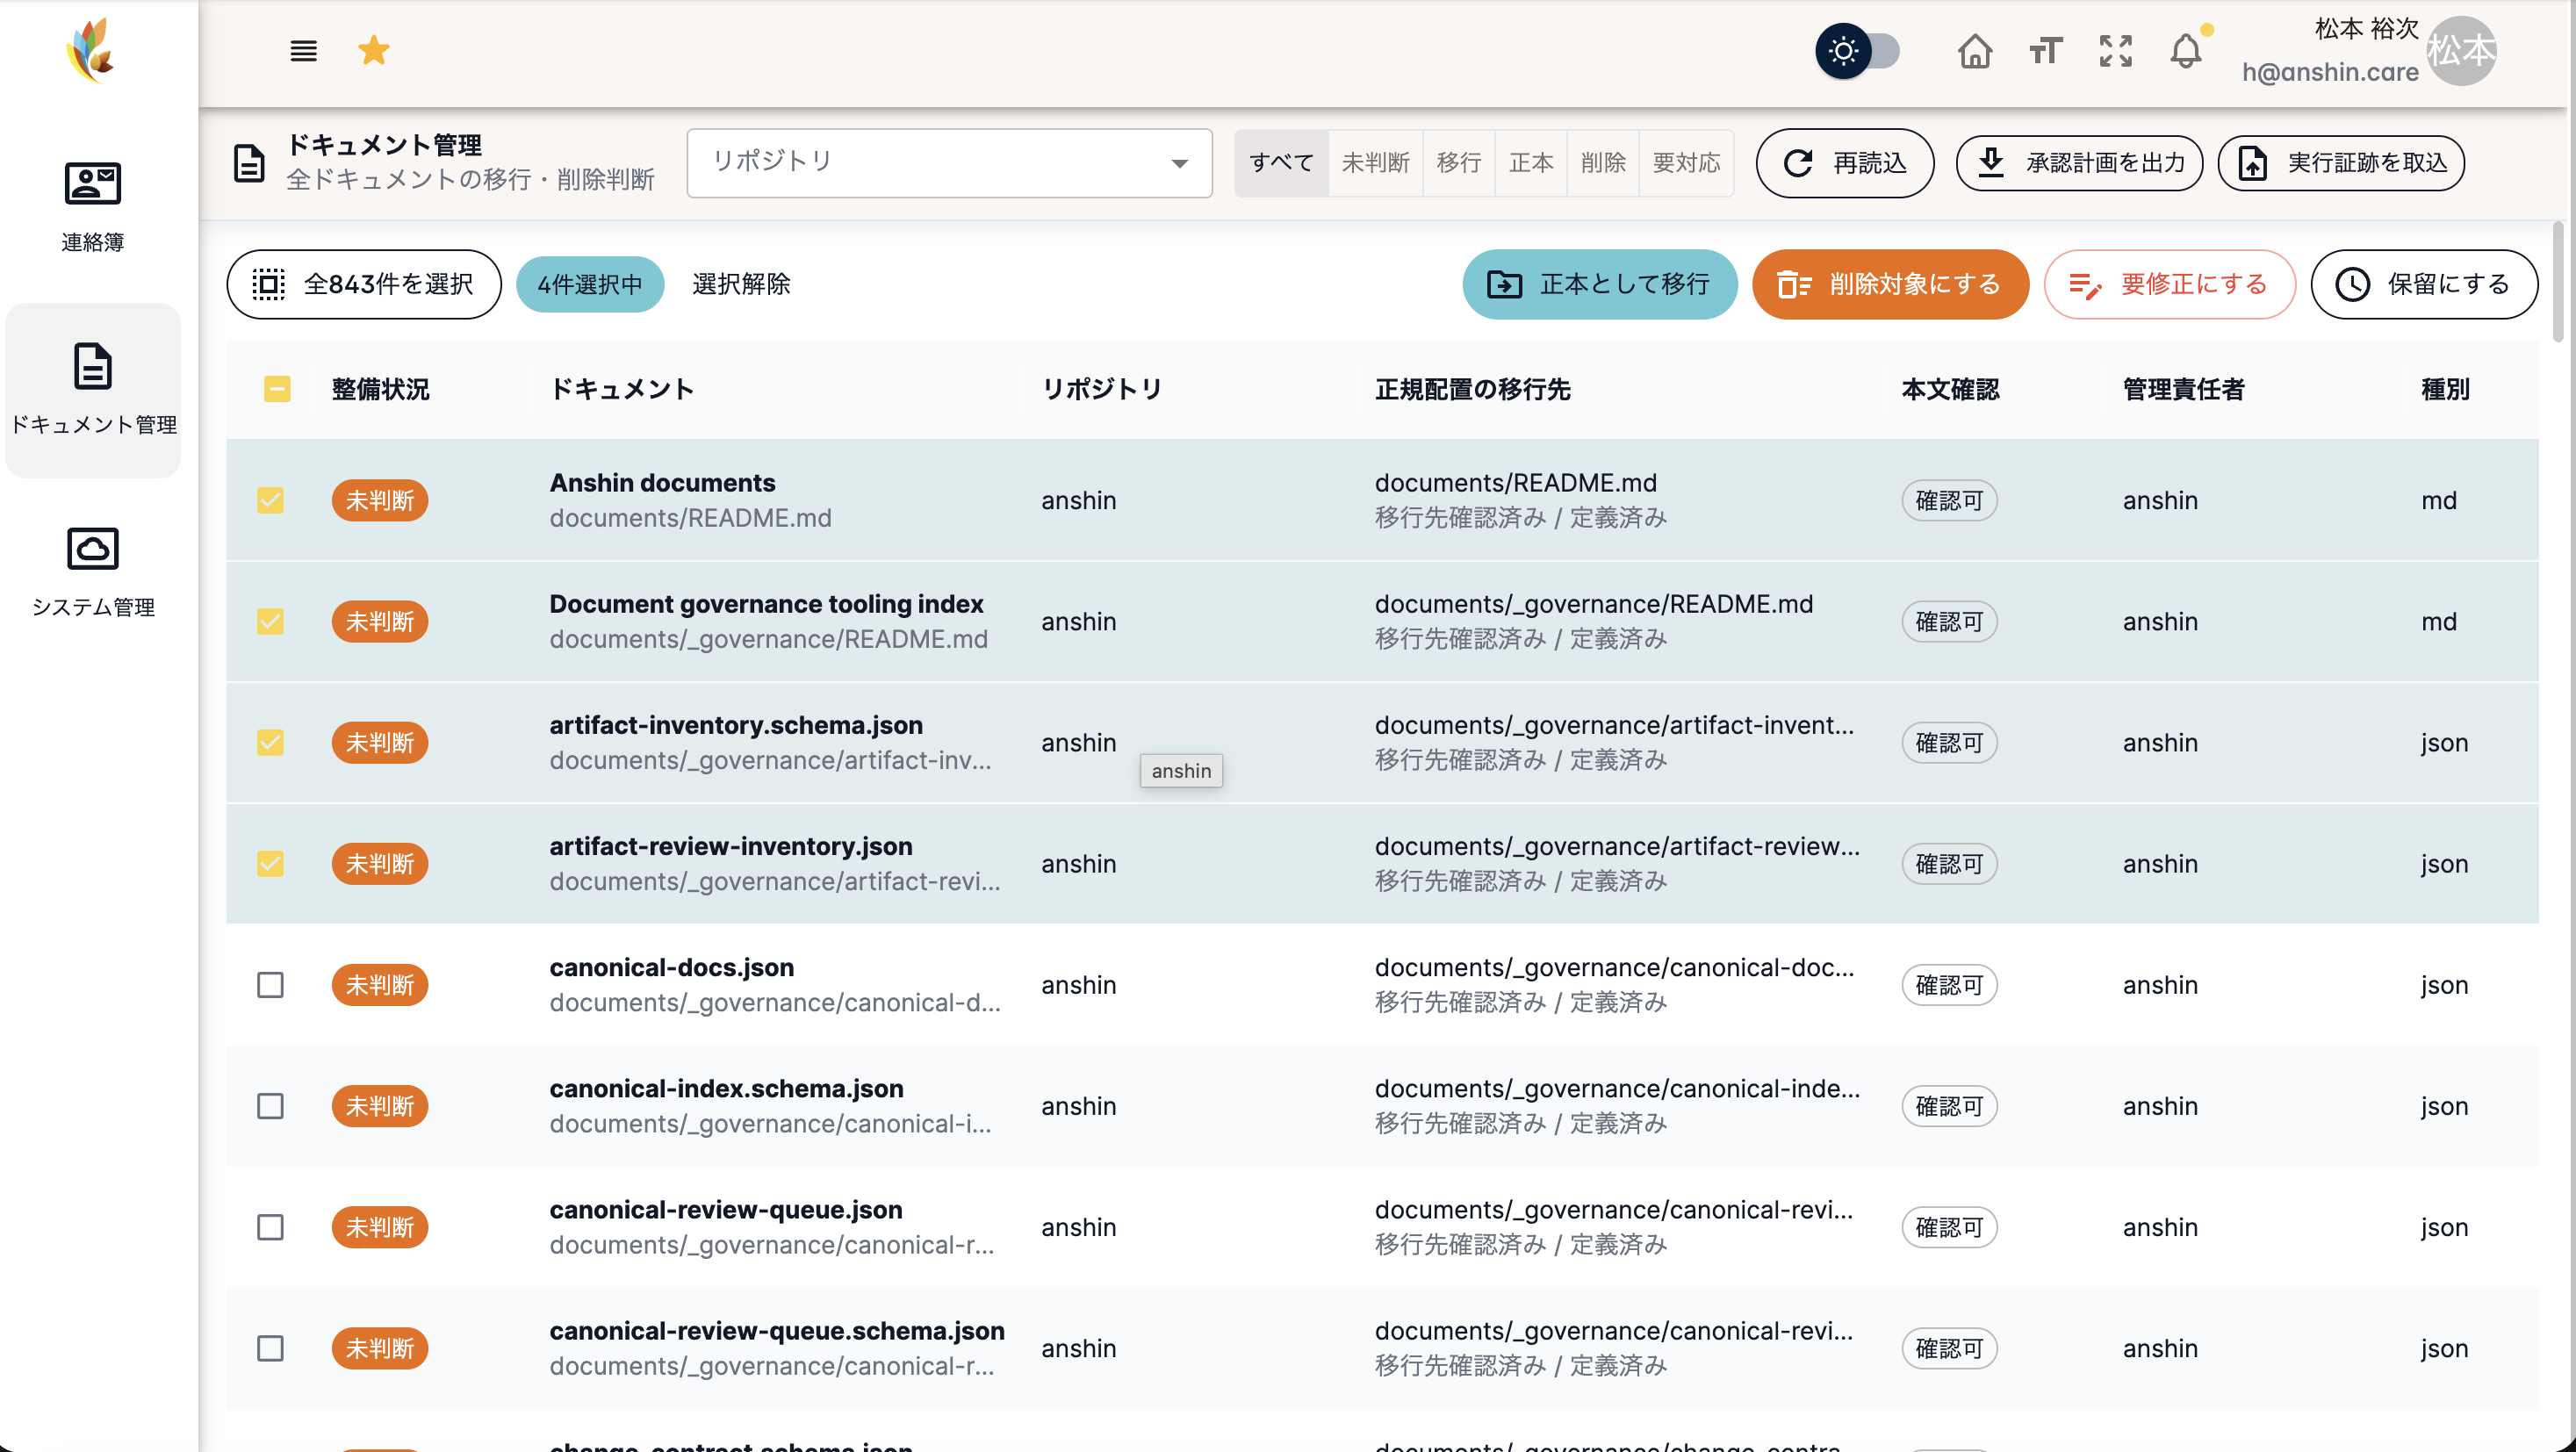Click the 整備状況 column header

(380, 389)
